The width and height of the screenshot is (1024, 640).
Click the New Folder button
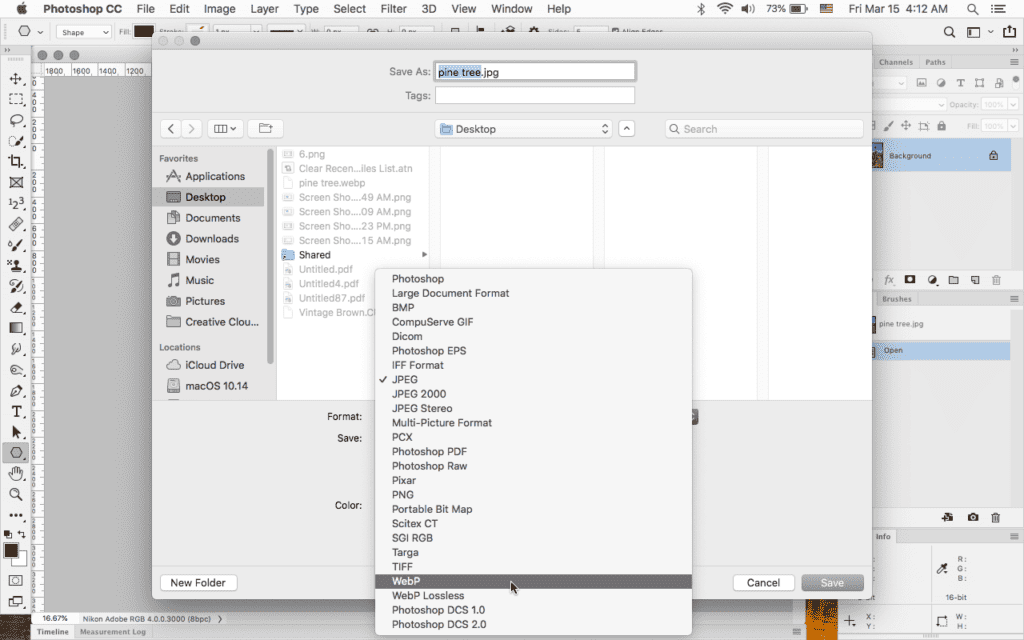tap(198, 583)
